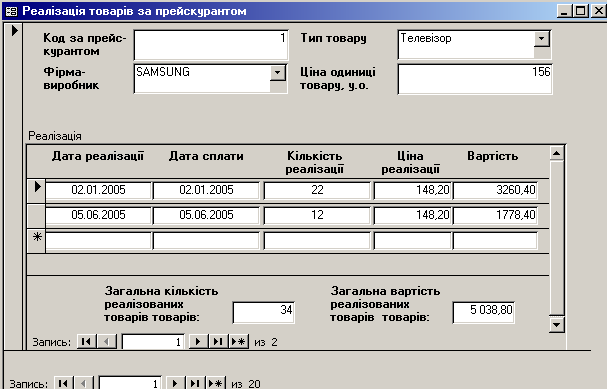Click subform scrollbar down arrow
607x389 pixels.
556,324
